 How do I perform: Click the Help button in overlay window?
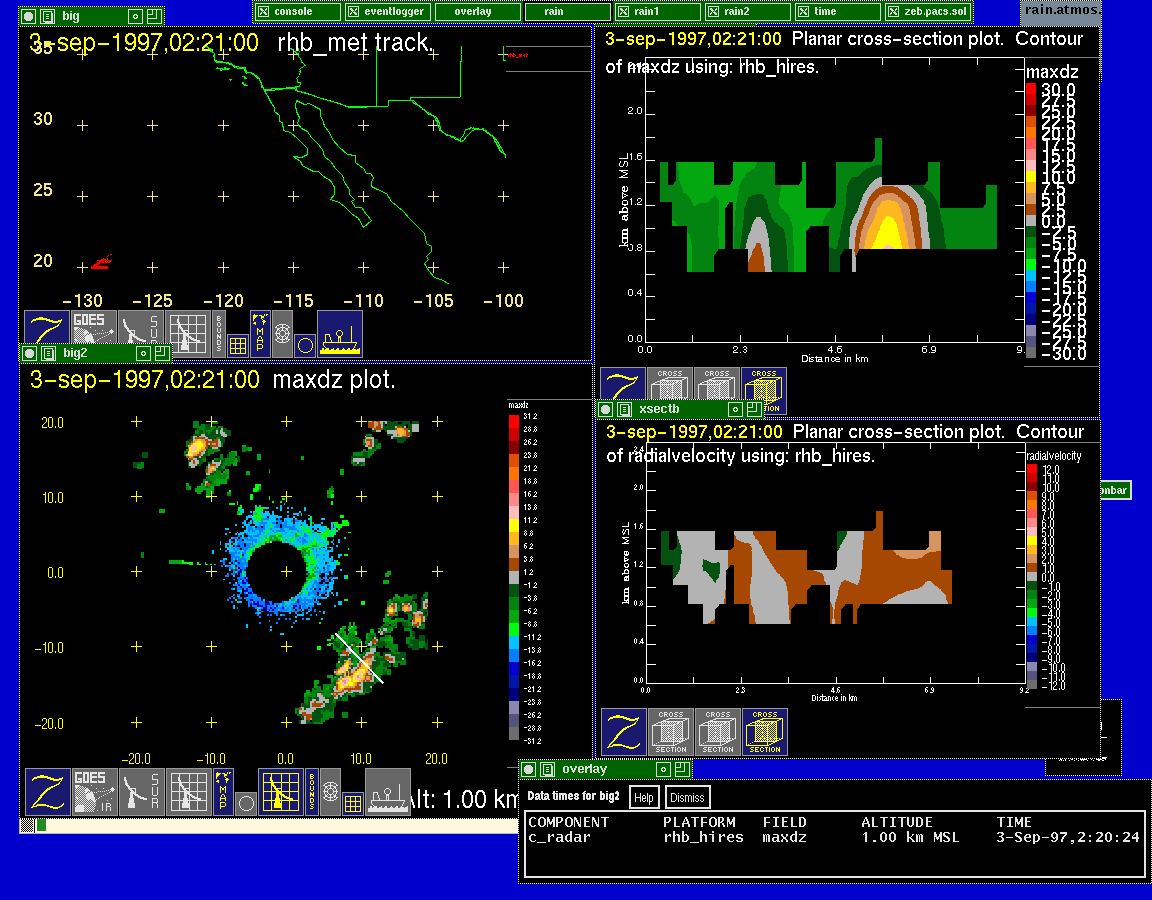click(644, 797)
